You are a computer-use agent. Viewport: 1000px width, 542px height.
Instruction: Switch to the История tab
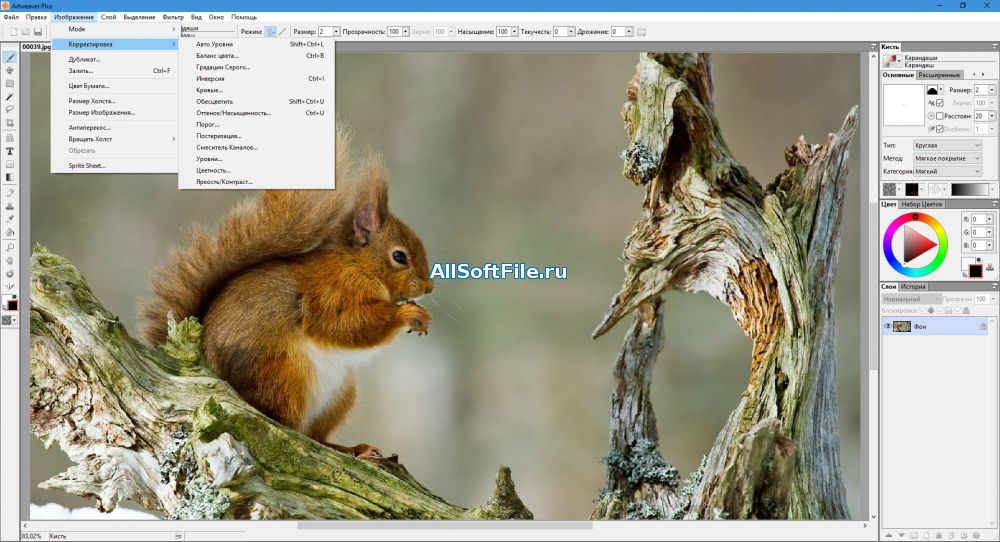tap(912, 287)
